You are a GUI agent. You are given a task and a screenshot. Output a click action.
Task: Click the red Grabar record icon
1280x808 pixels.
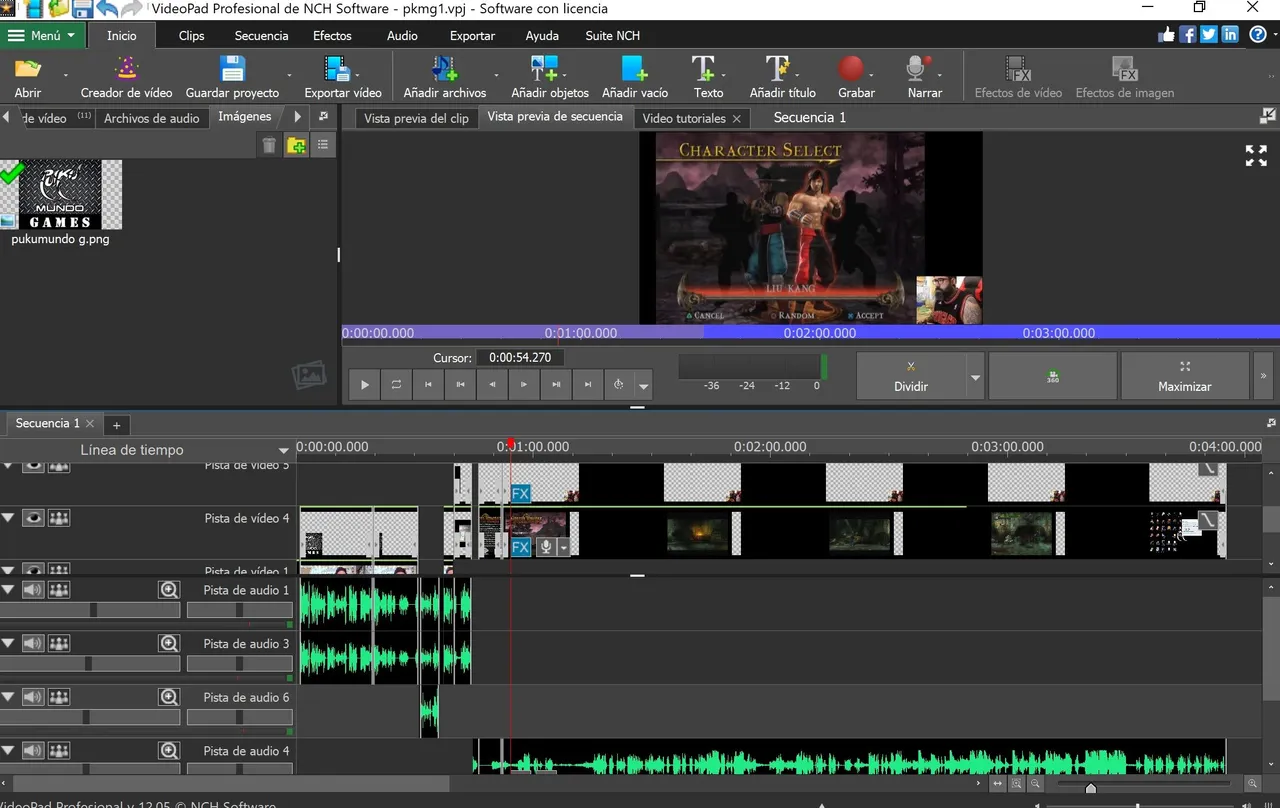[x=851, y=69]
